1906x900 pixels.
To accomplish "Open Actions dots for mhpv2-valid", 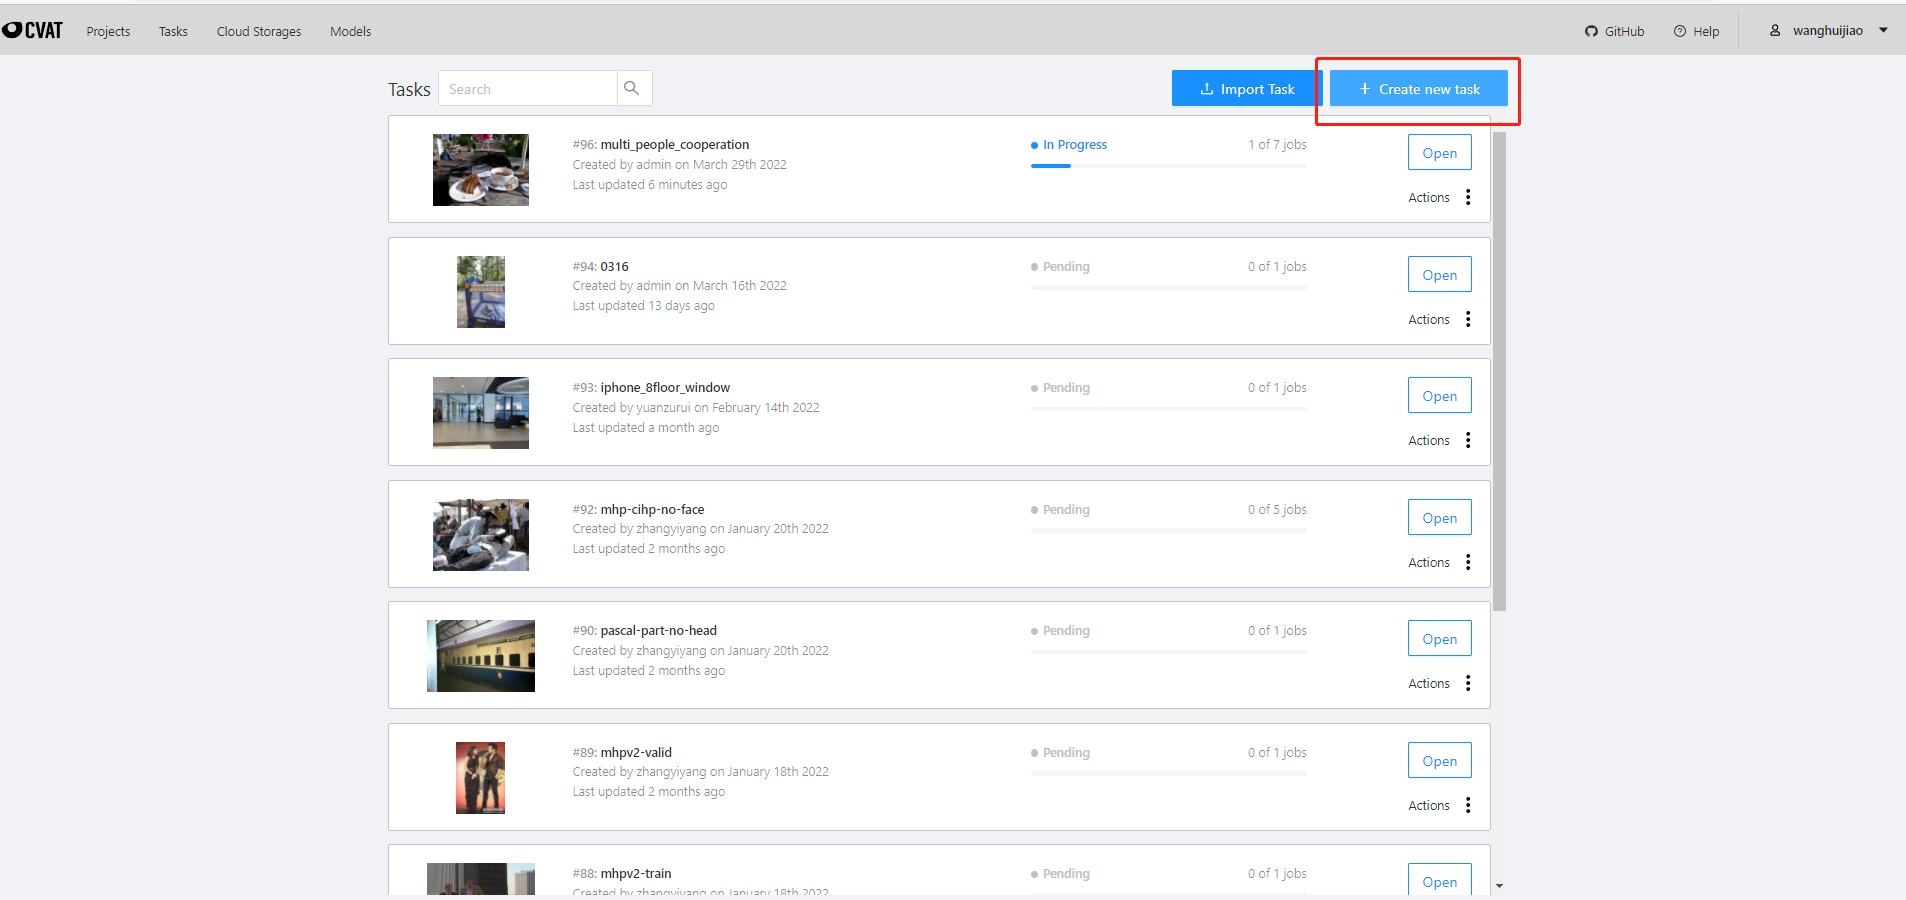I will click(x=1468, y=805).
